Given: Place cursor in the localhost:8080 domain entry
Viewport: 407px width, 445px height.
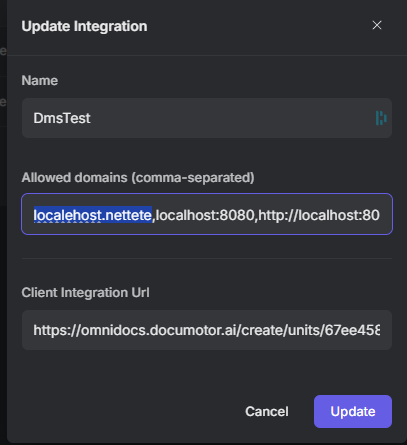Looking at the screenshot, I should click(205, 215).
